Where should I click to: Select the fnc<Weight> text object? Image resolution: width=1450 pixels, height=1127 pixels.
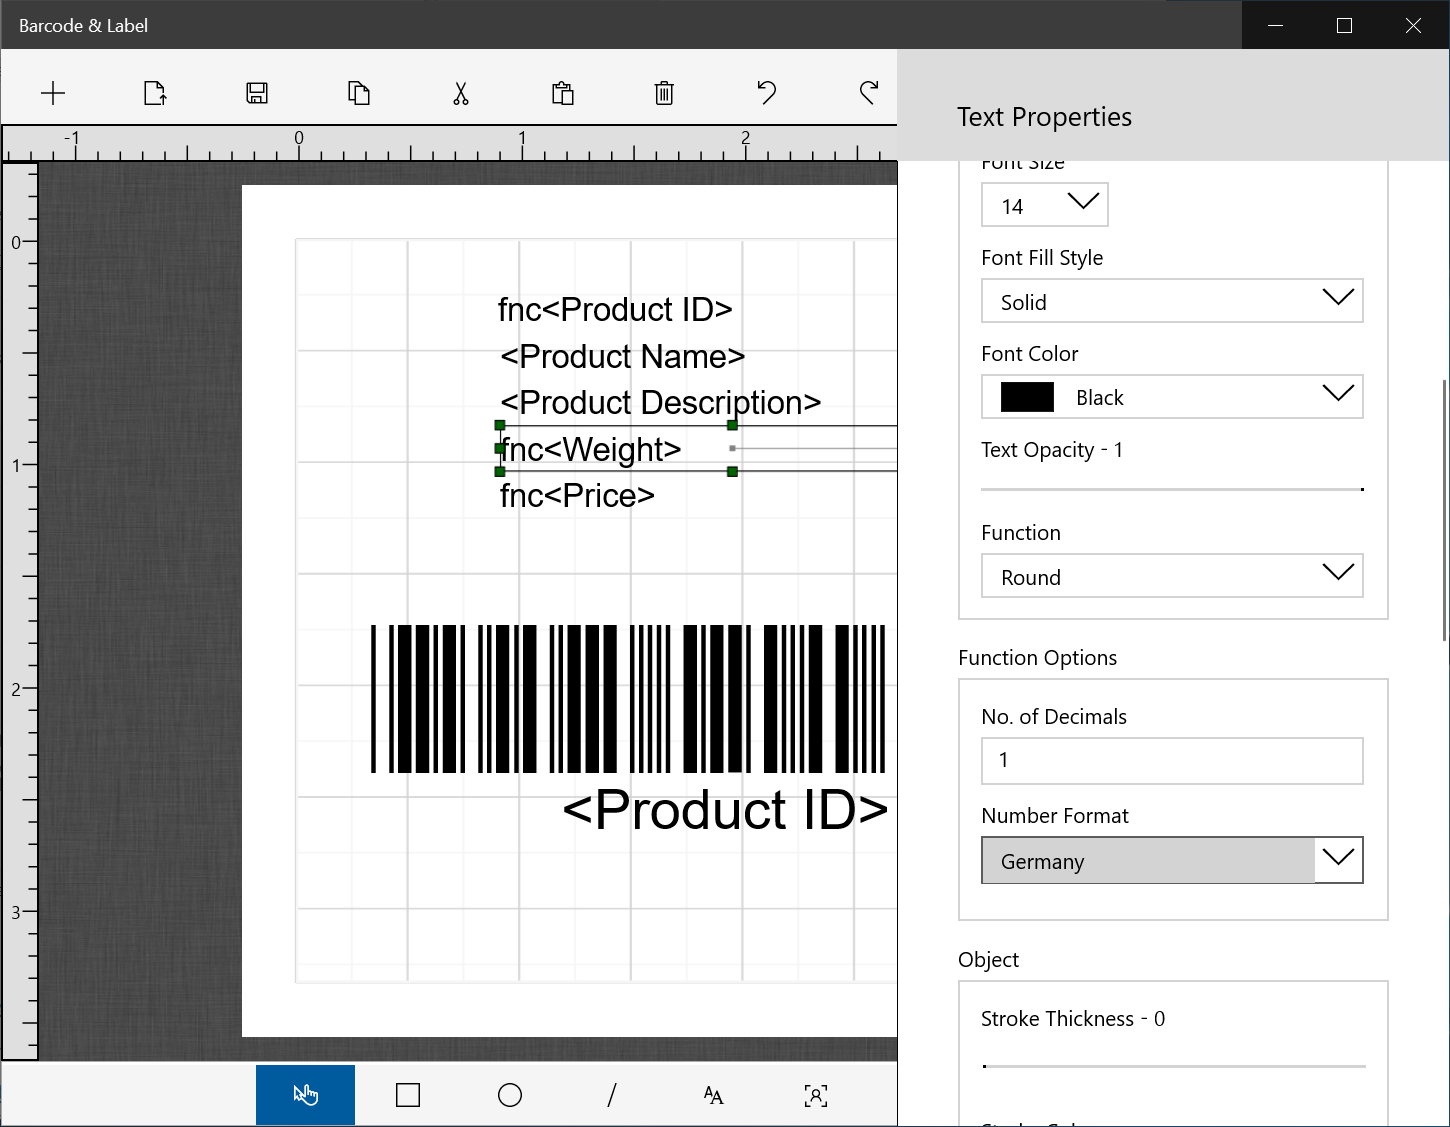click(590, 449)
